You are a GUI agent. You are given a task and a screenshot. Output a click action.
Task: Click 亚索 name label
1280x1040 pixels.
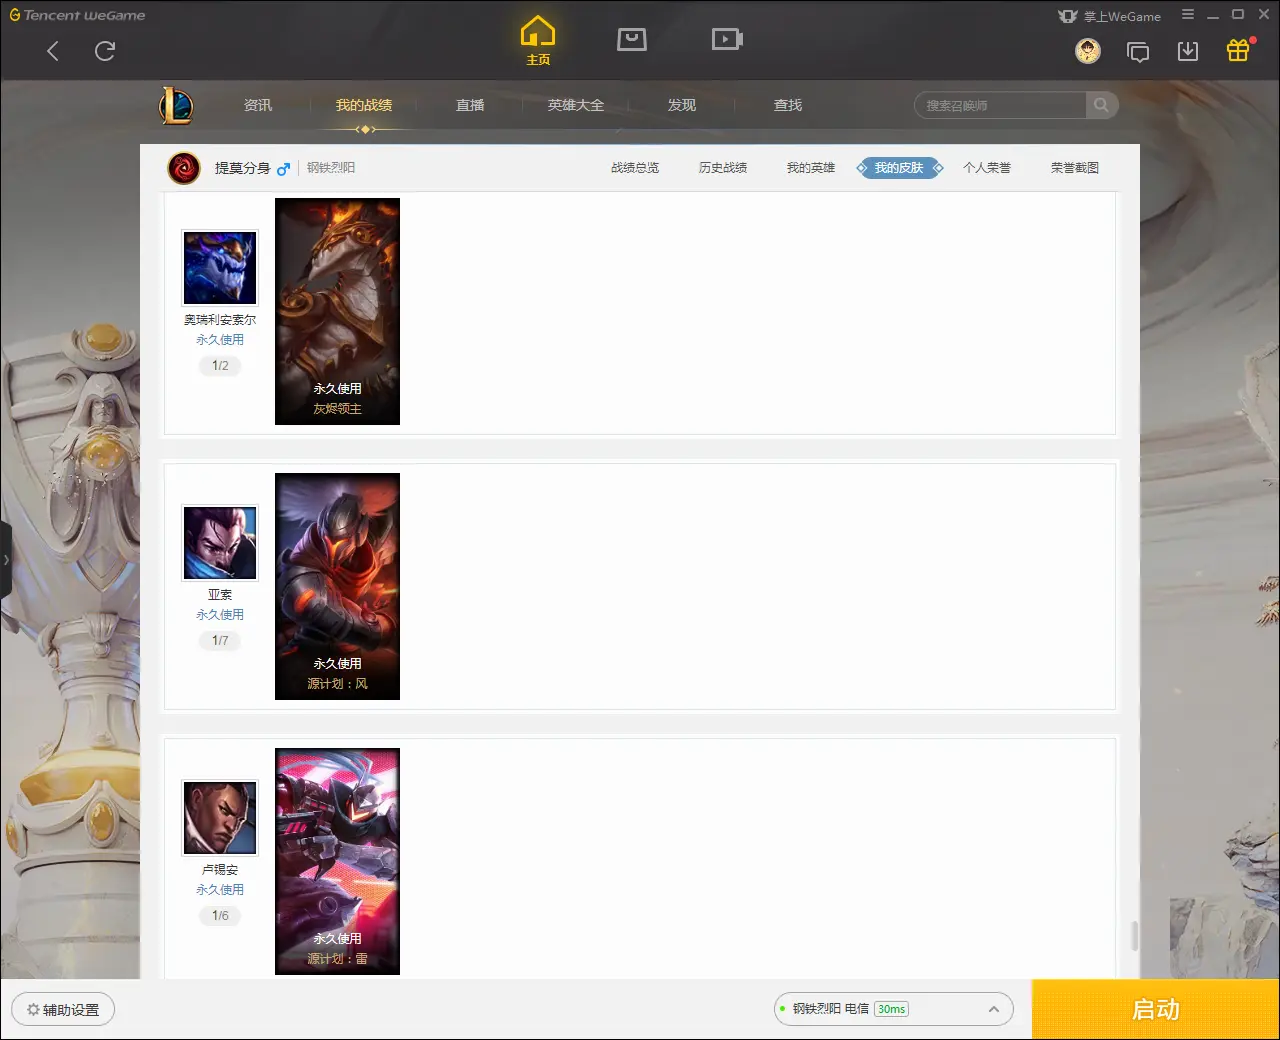220,595
